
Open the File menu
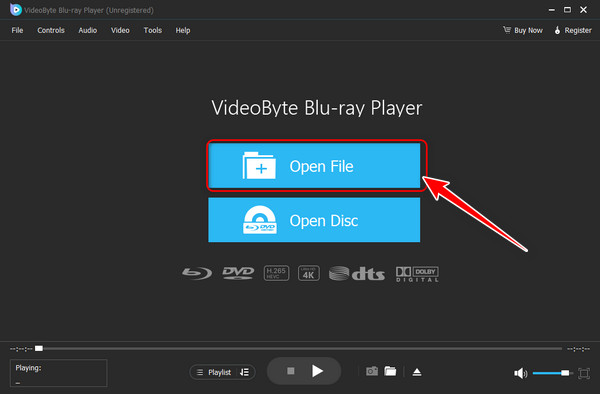17,30
